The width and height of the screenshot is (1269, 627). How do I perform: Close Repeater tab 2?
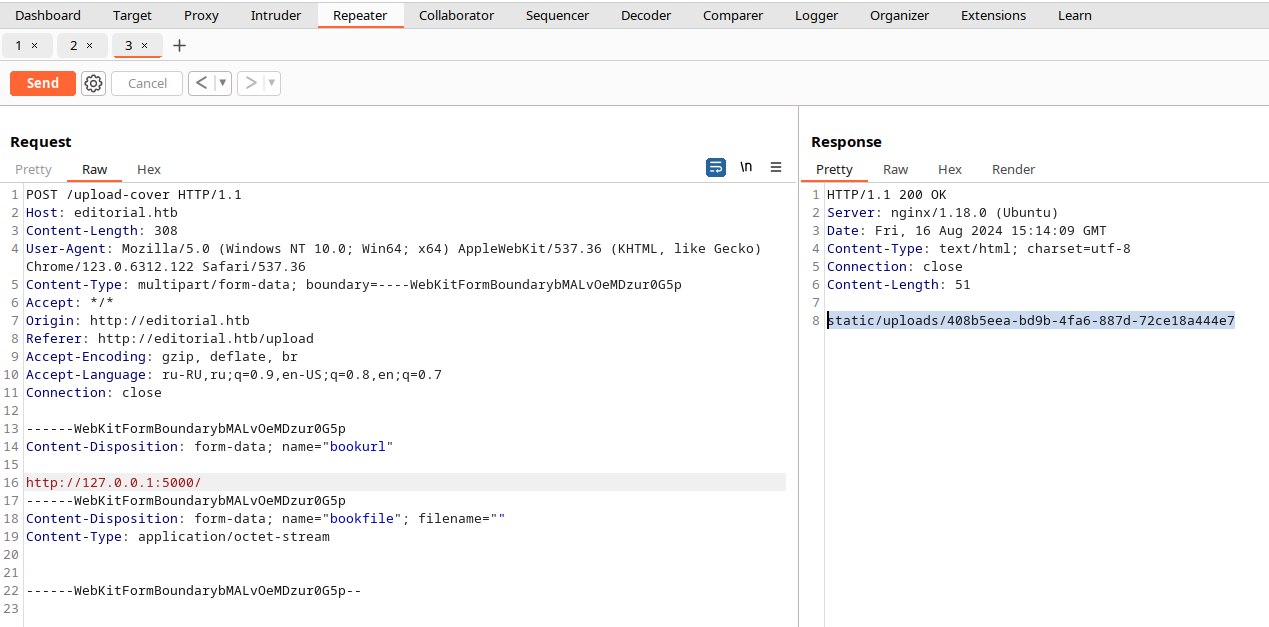point(89,46)
